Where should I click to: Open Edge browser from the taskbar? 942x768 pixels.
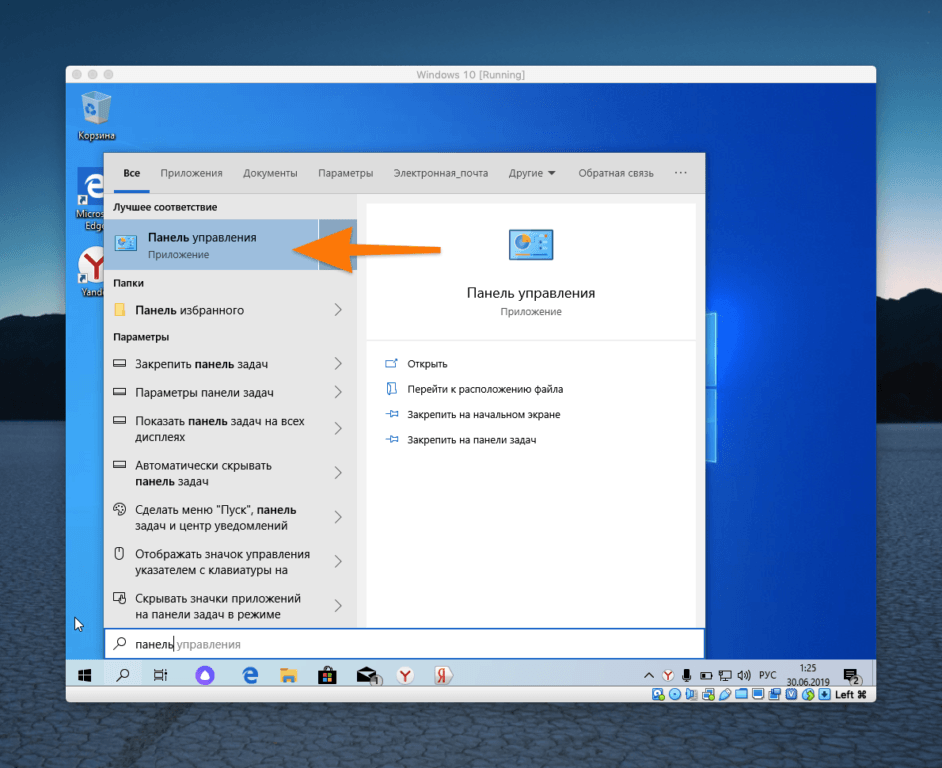[x=250, y=675]
